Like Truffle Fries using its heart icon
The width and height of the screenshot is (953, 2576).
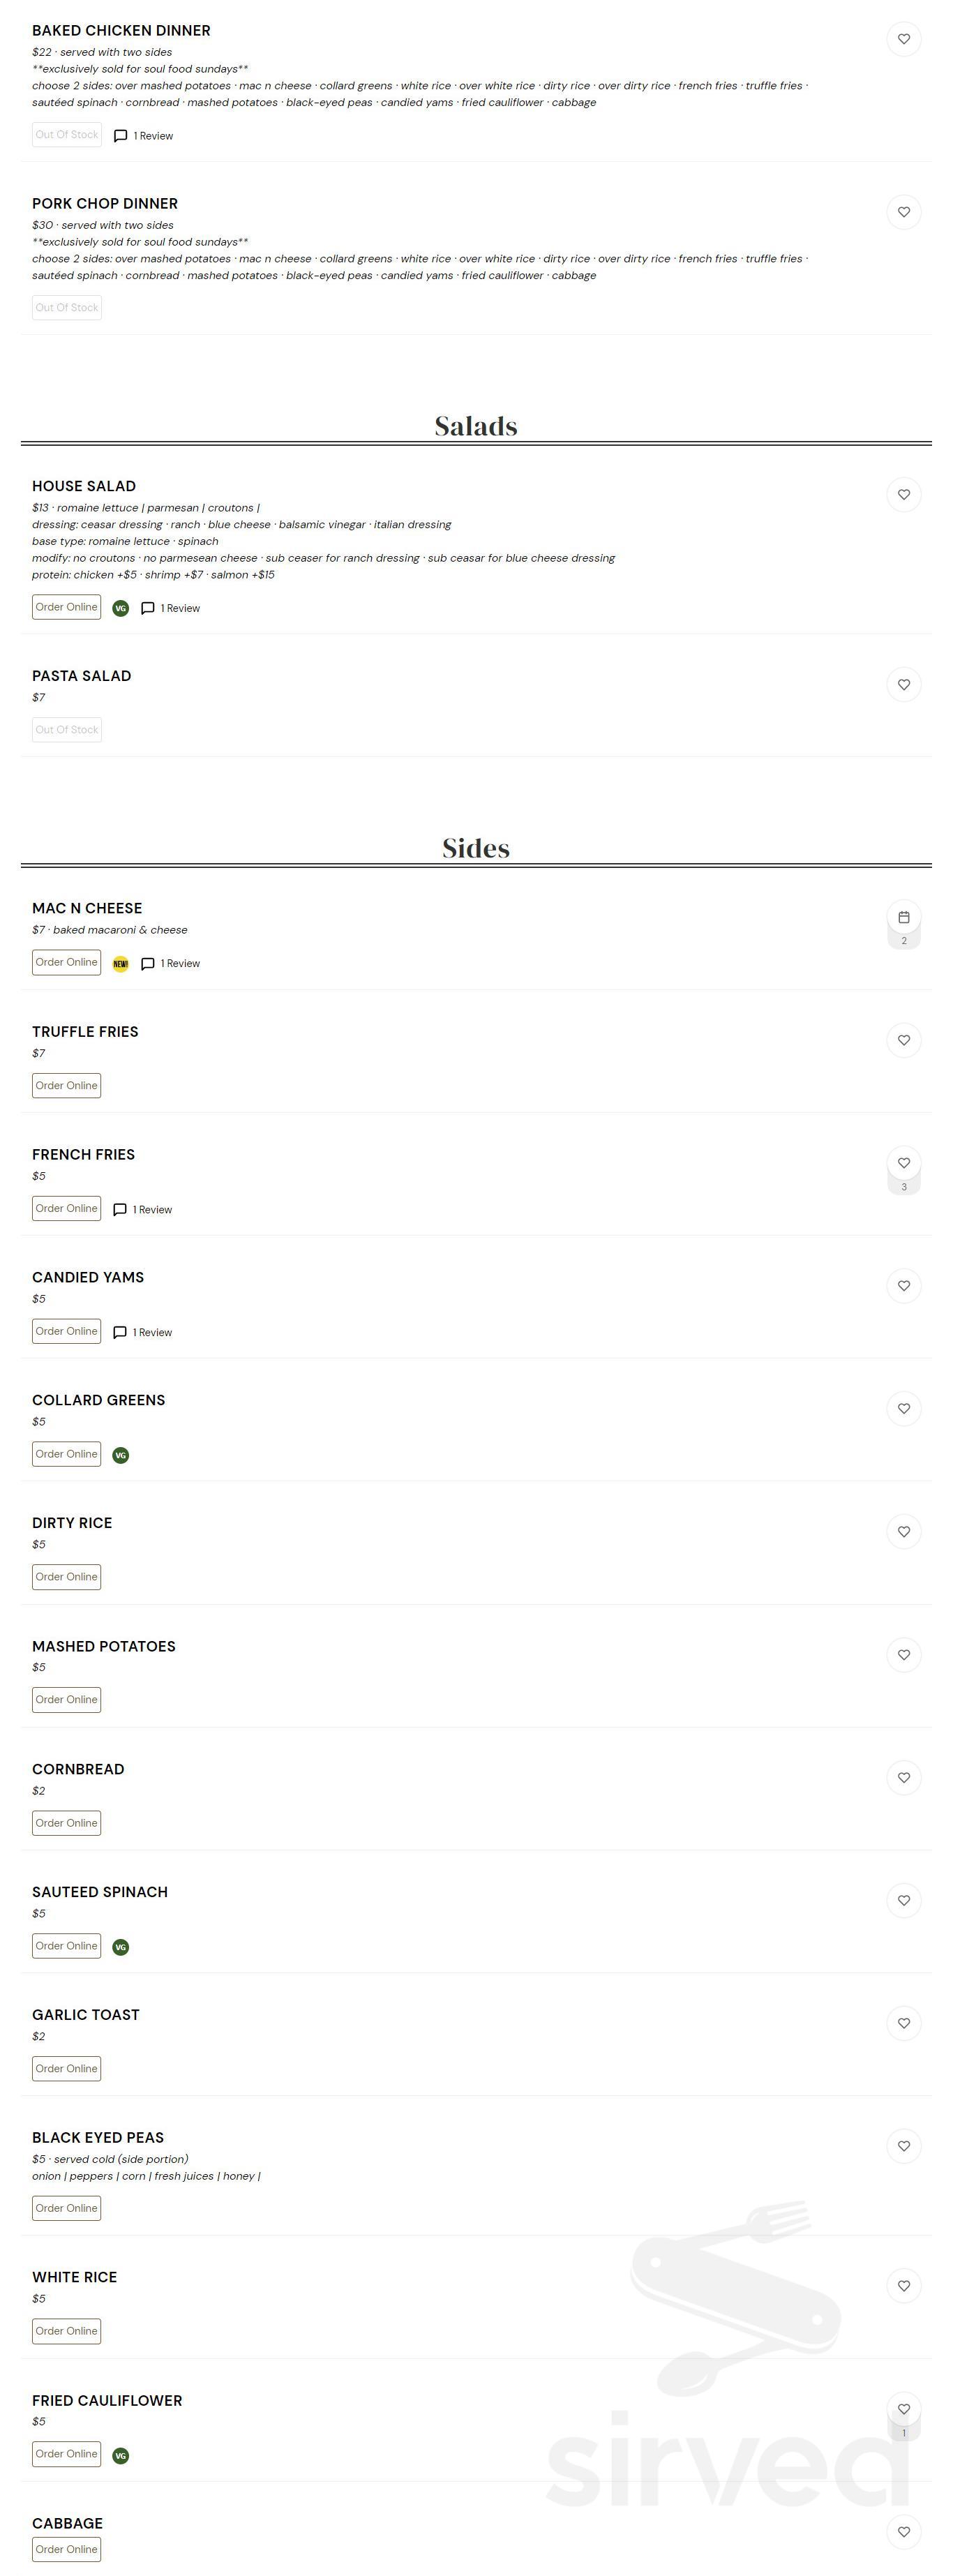903,1040
